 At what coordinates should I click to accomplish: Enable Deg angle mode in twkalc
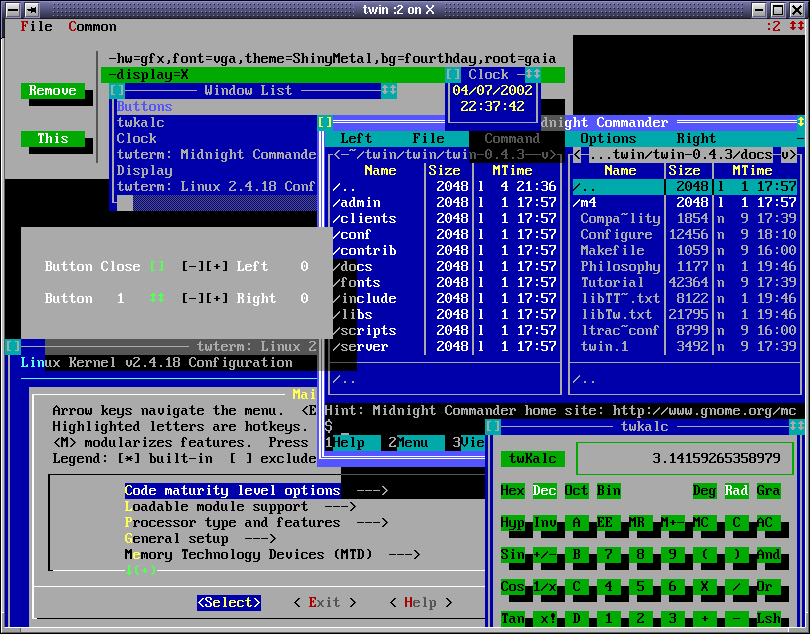click(705, 490)
